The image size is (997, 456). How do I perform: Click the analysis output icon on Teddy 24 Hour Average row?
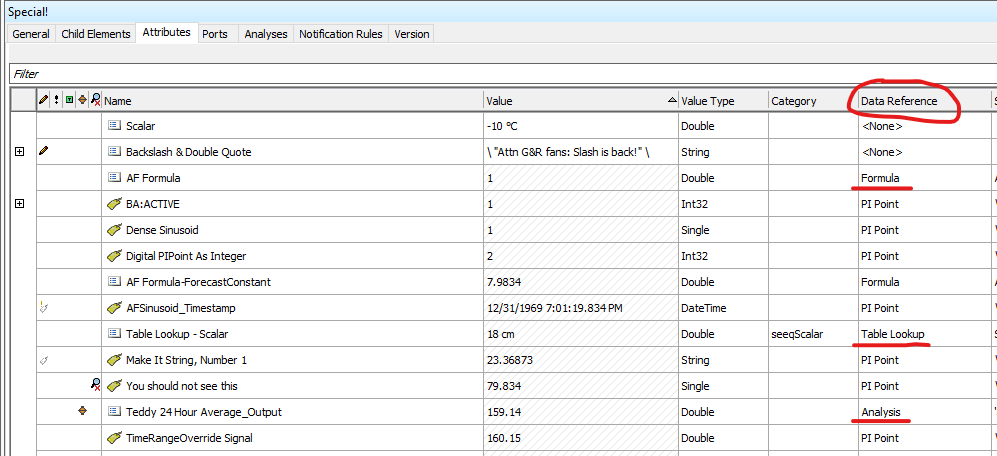point(82,412)
